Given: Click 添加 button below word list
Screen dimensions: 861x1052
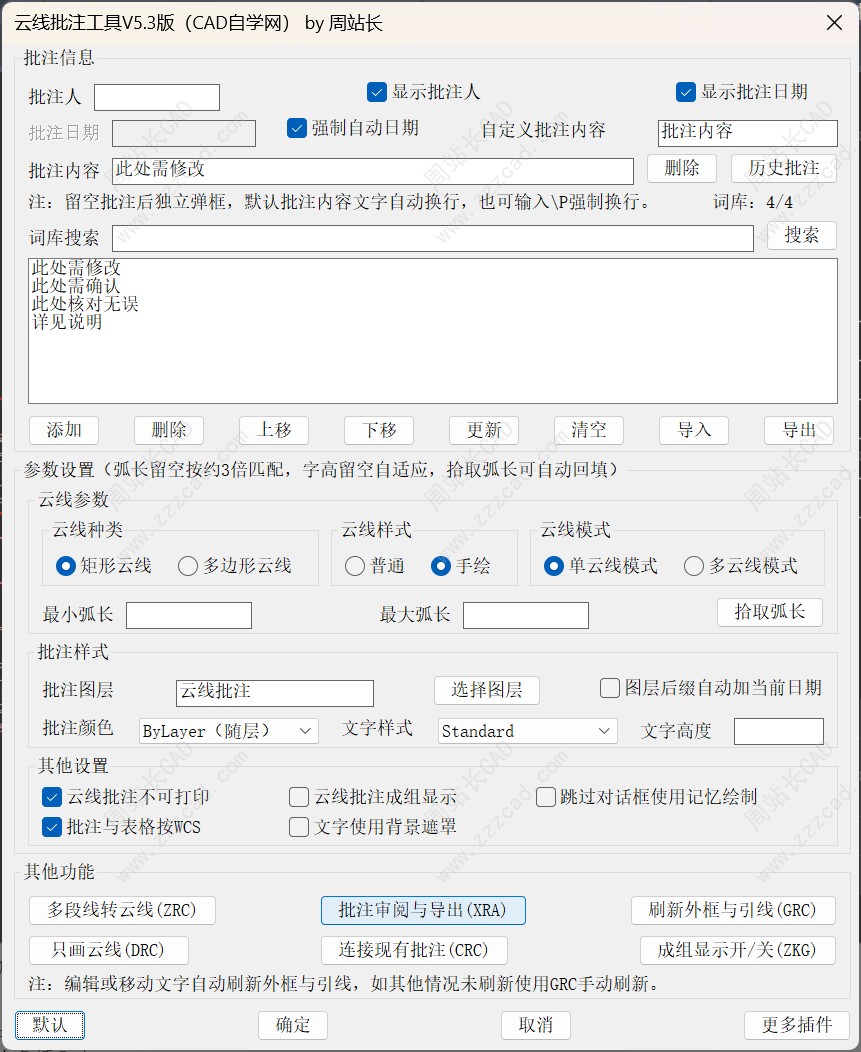Looking at the screenshot, I should pyautogui.click(x=64, y=430).
